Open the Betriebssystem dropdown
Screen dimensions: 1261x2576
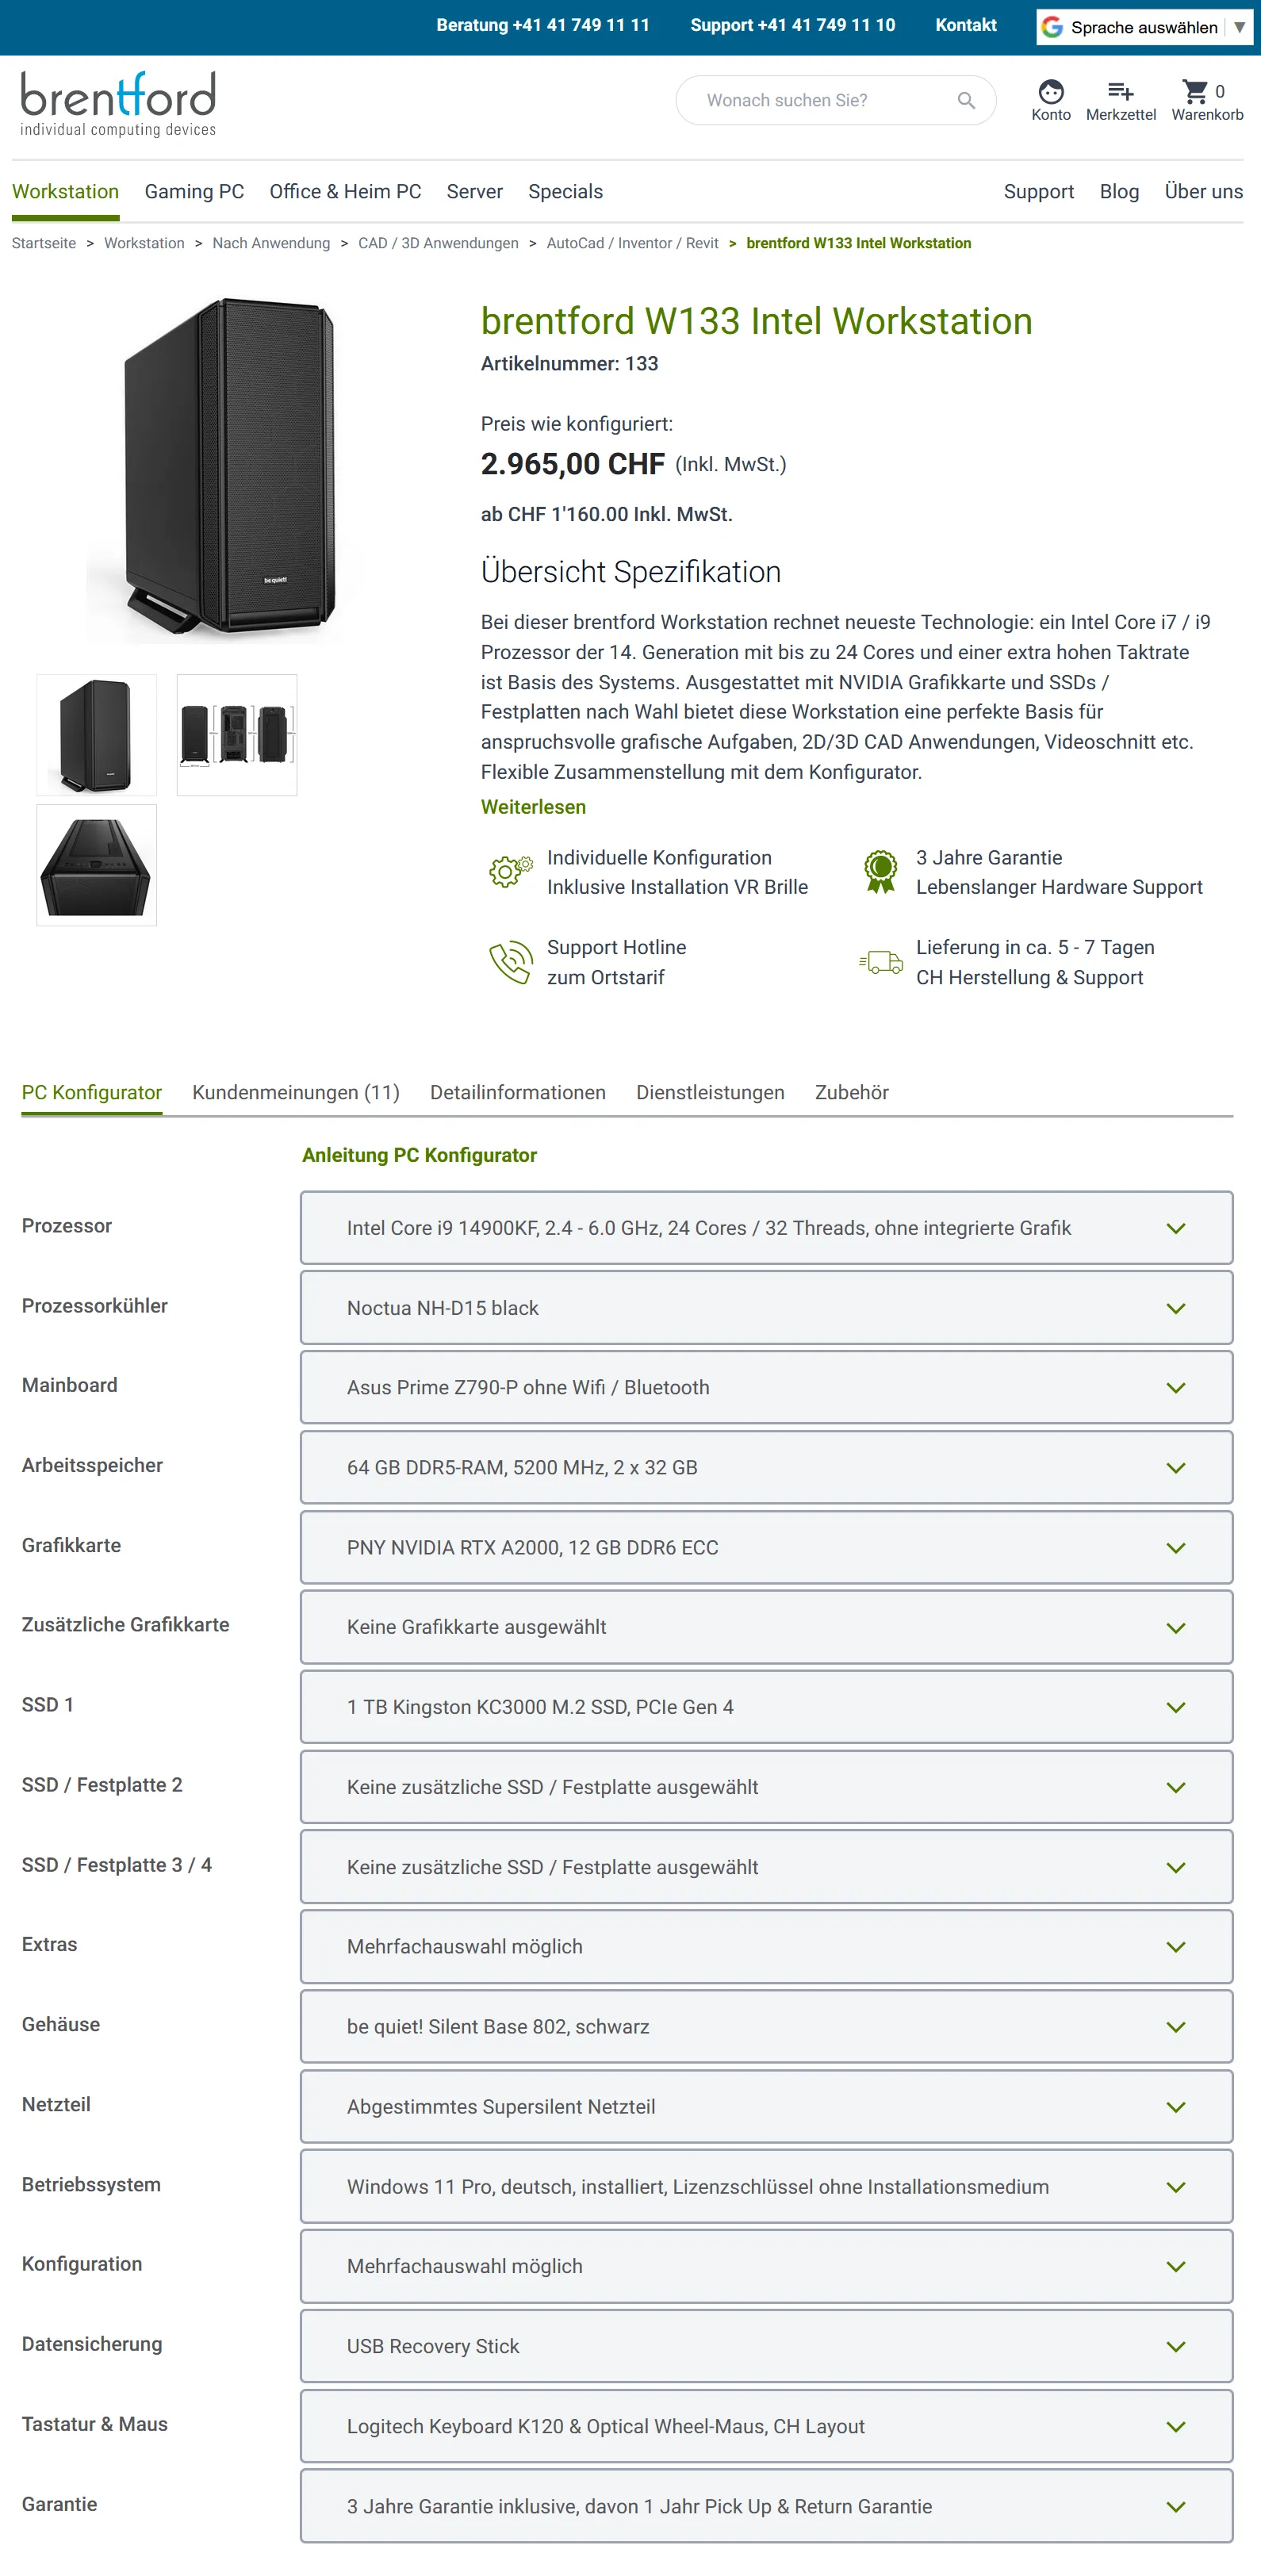(x=766, y=2186)
